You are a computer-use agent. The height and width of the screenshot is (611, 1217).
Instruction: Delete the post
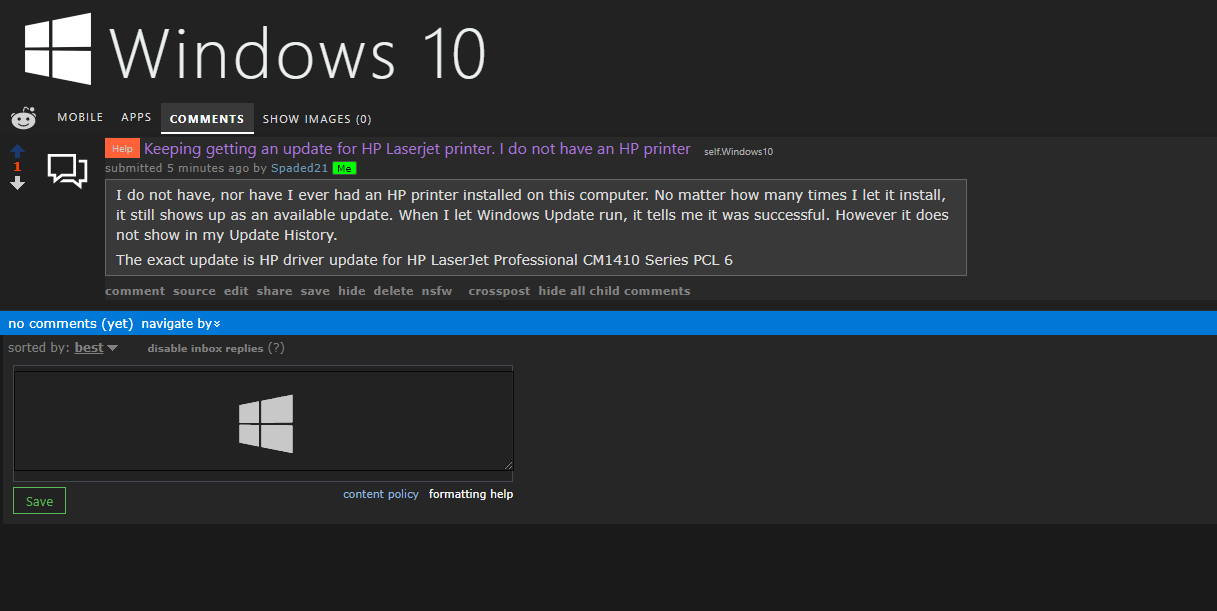click(393, 291)
